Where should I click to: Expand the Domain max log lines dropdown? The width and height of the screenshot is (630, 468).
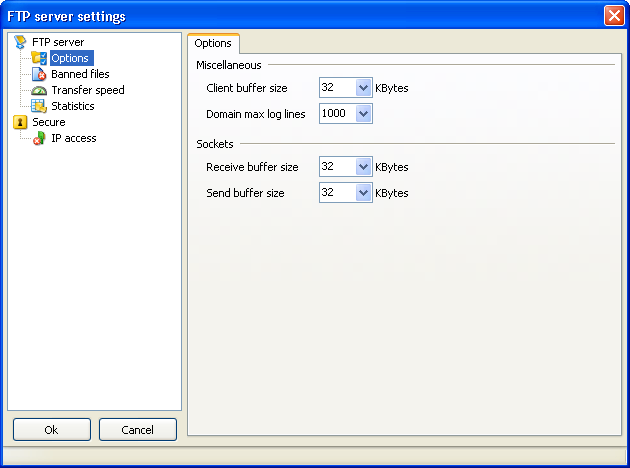tap(363, 114)
